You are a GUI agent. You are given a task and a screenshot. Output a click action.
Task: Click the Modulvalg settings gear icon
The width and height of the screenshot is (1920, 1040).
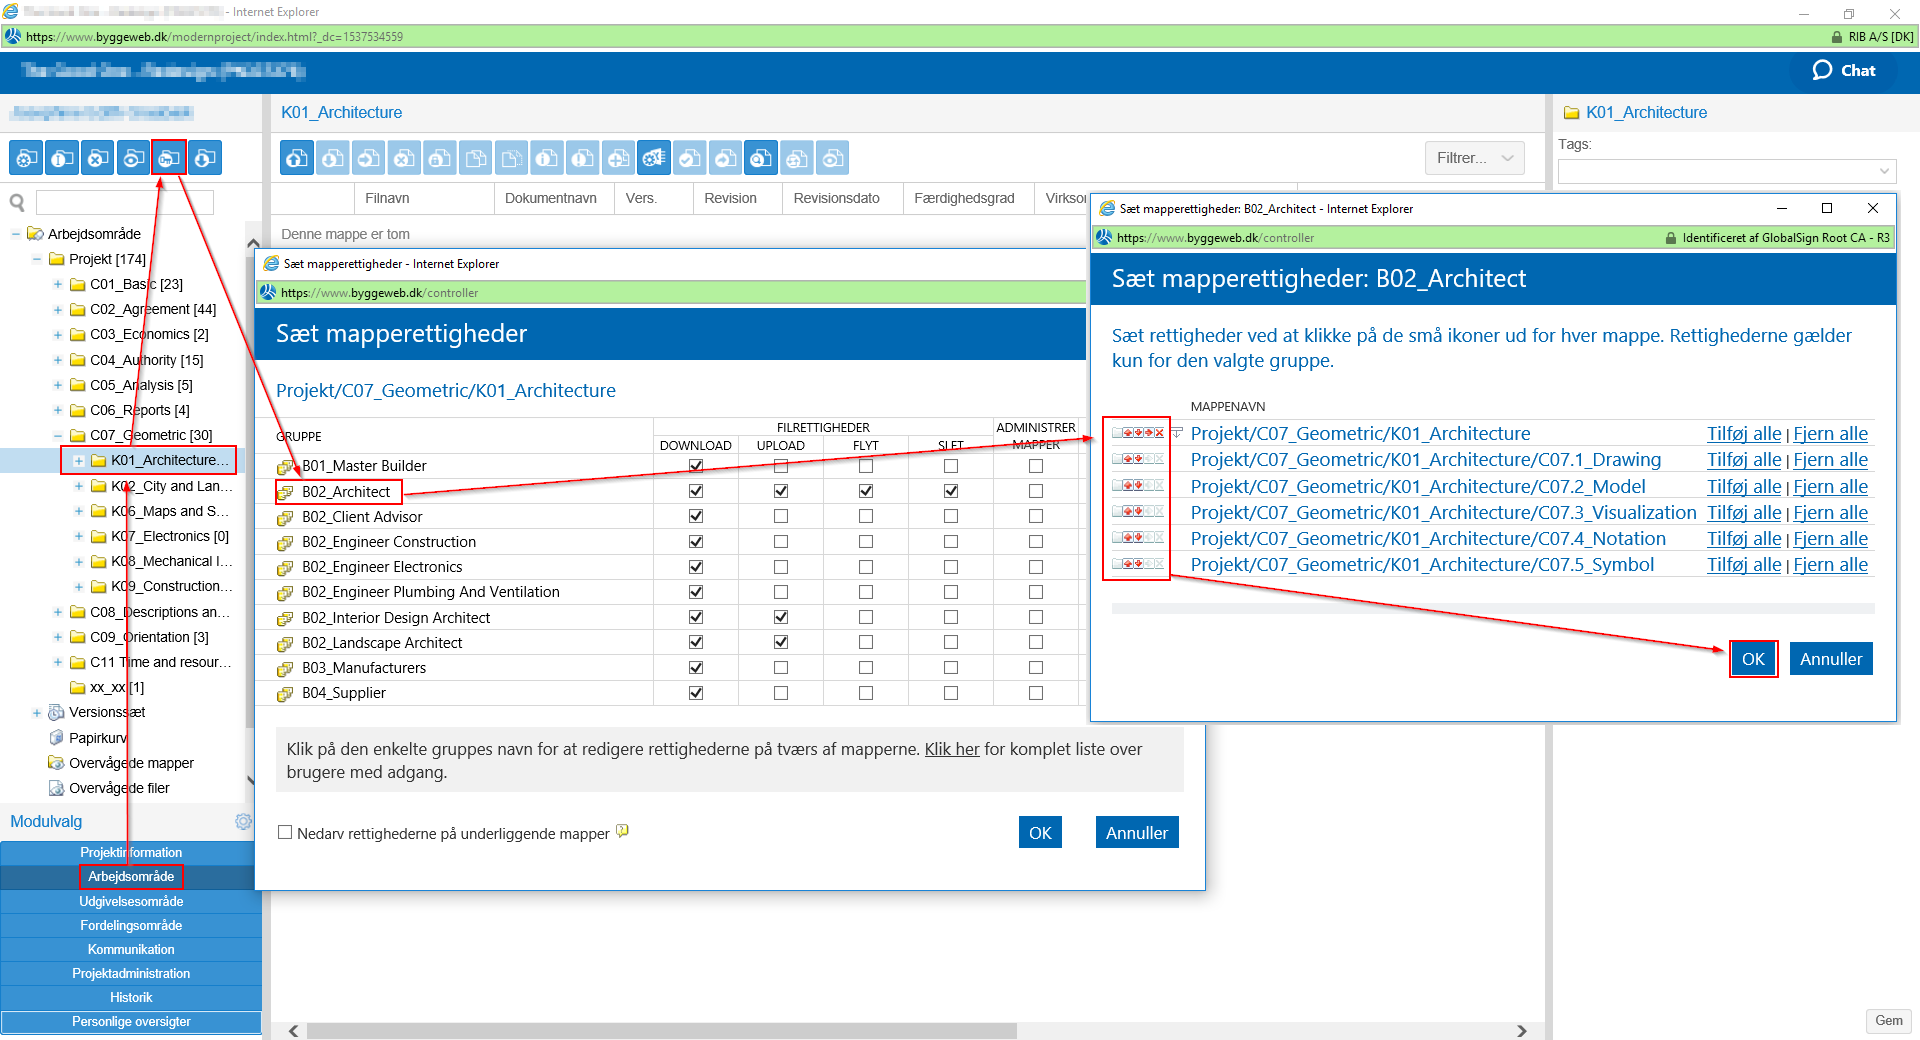click(243, 821)
